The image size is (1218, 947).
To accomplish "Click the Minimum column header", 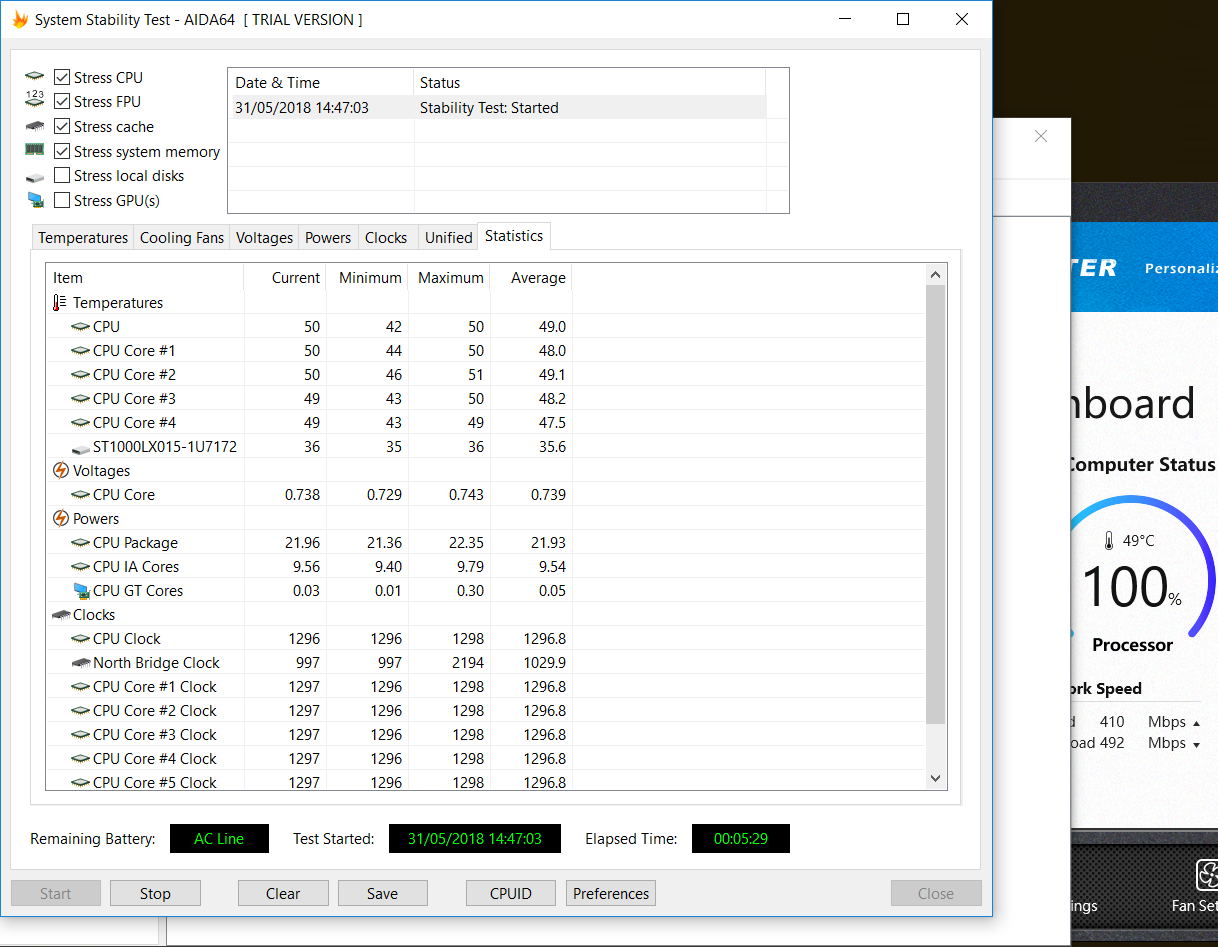I will click(x=367, y=278).
